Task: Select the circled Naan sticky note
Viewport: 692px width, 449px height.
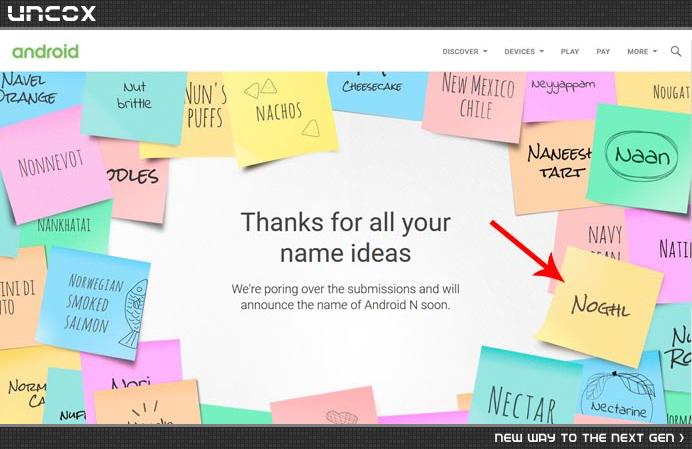Action: [641, 158]
